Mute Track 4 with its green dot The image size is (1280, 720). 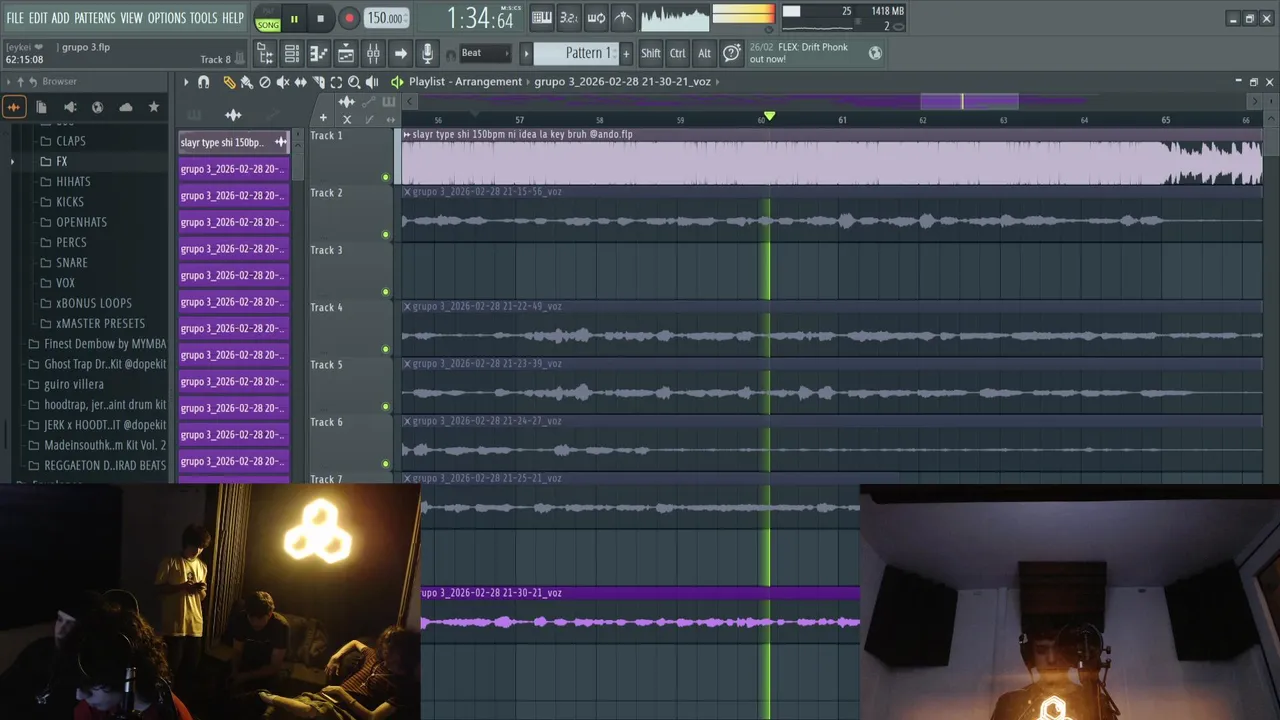pos(386,350)
